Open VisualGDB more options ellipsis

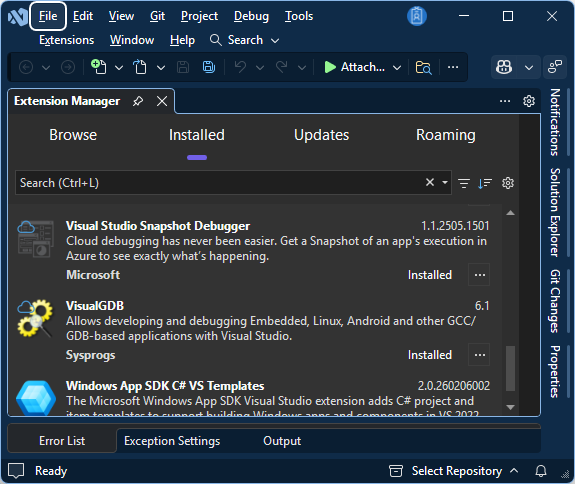[480, 355]
